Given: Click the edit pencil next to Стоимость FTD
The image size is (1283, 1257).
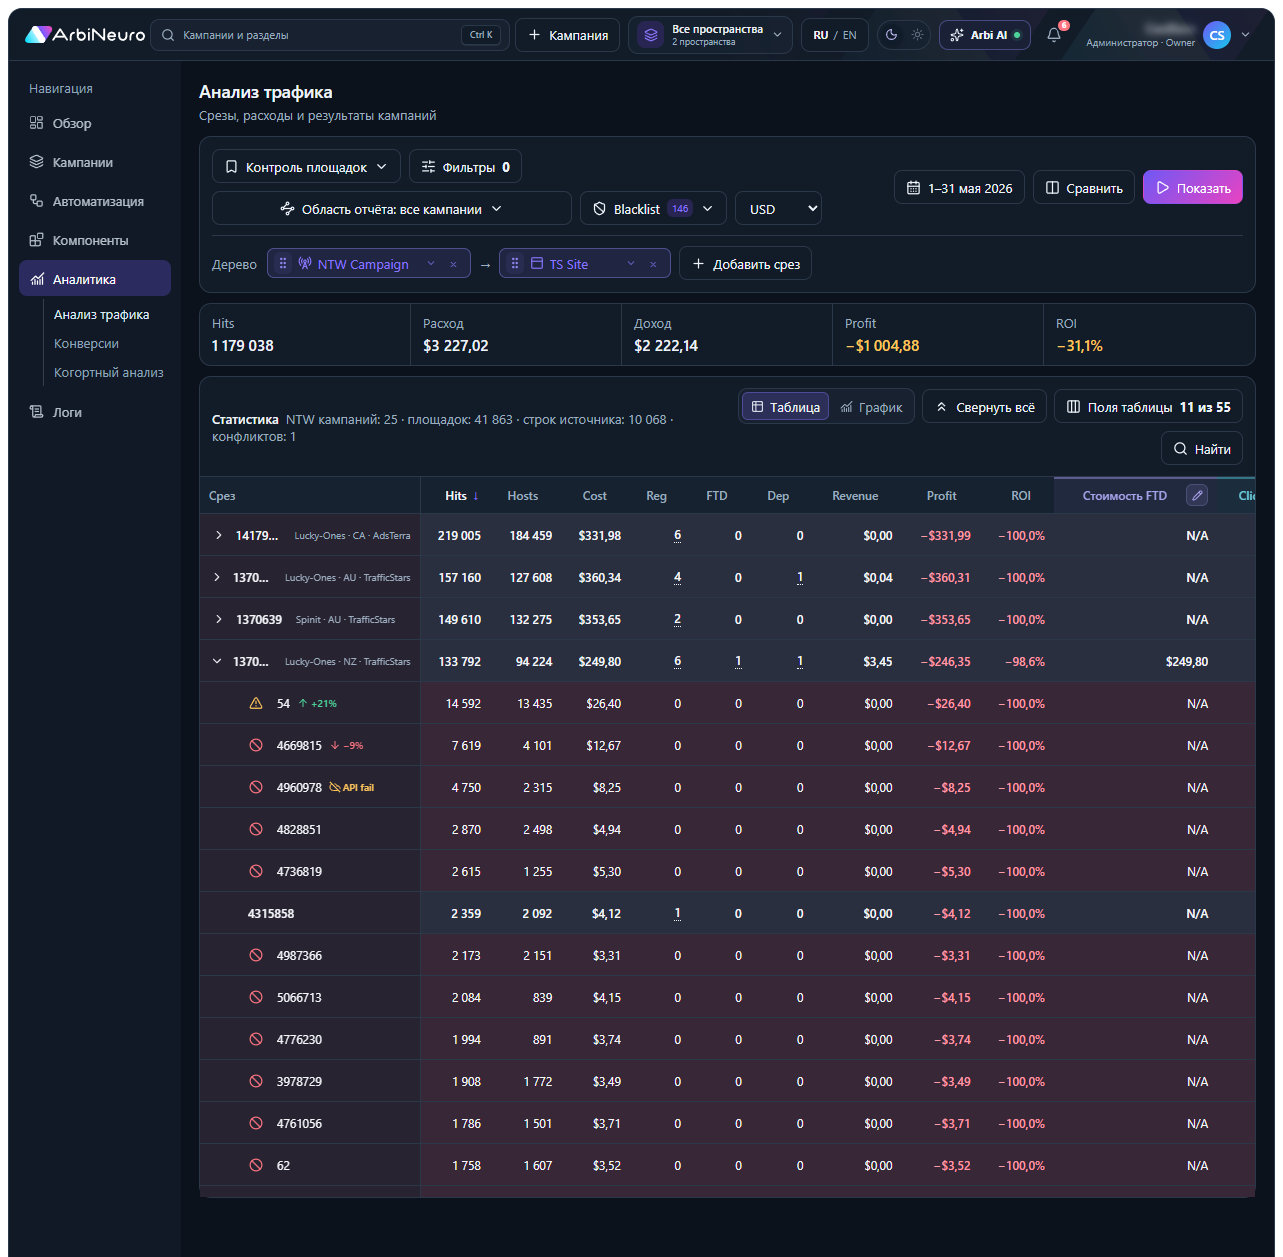Looking at the screenshot, I should [x=1197, y=495].
